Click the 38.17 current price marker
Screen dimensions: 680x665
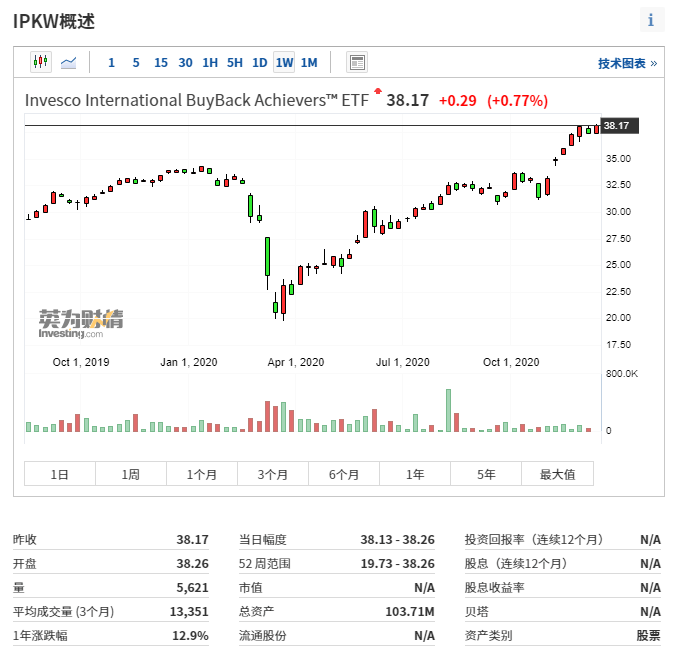(x=619, y=126)
